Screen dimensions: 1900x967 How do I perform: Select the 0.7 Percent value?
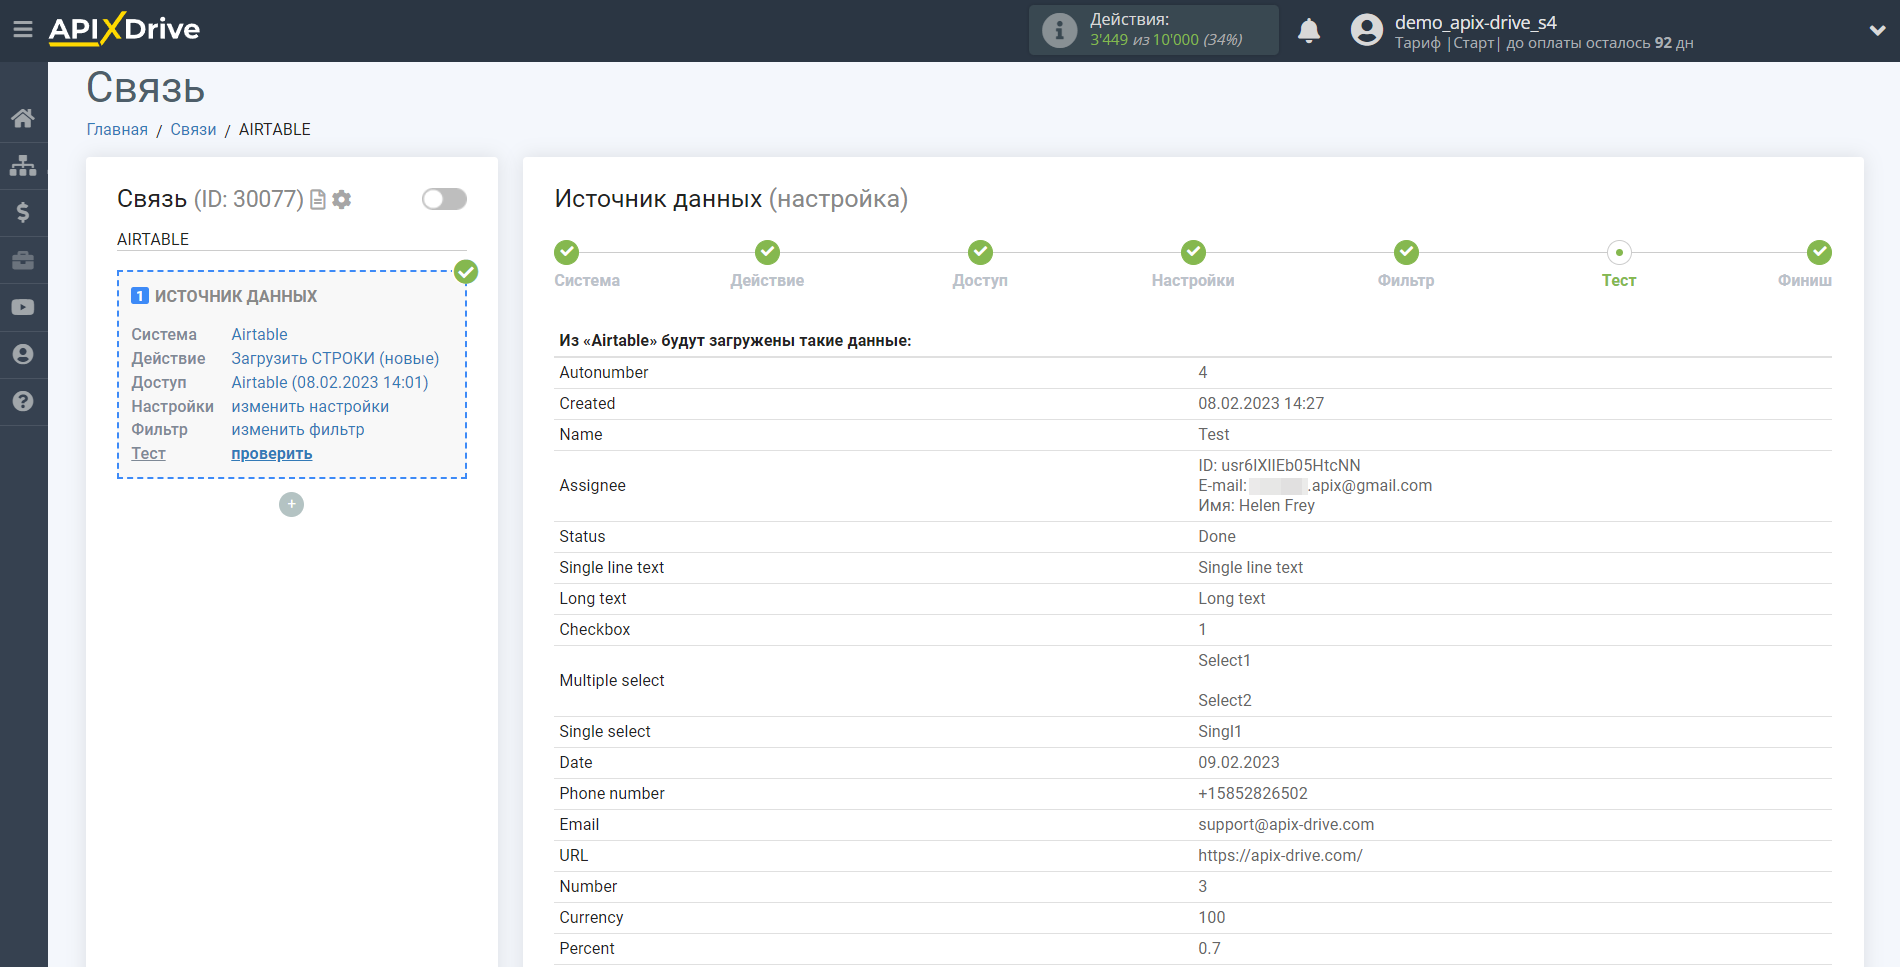coord(1209,948)
